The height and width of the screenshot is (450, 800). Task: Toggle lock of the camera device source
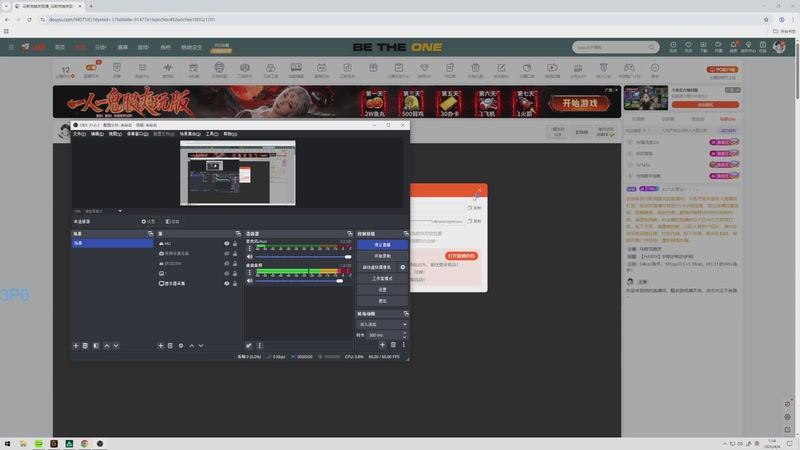(235, 254)
